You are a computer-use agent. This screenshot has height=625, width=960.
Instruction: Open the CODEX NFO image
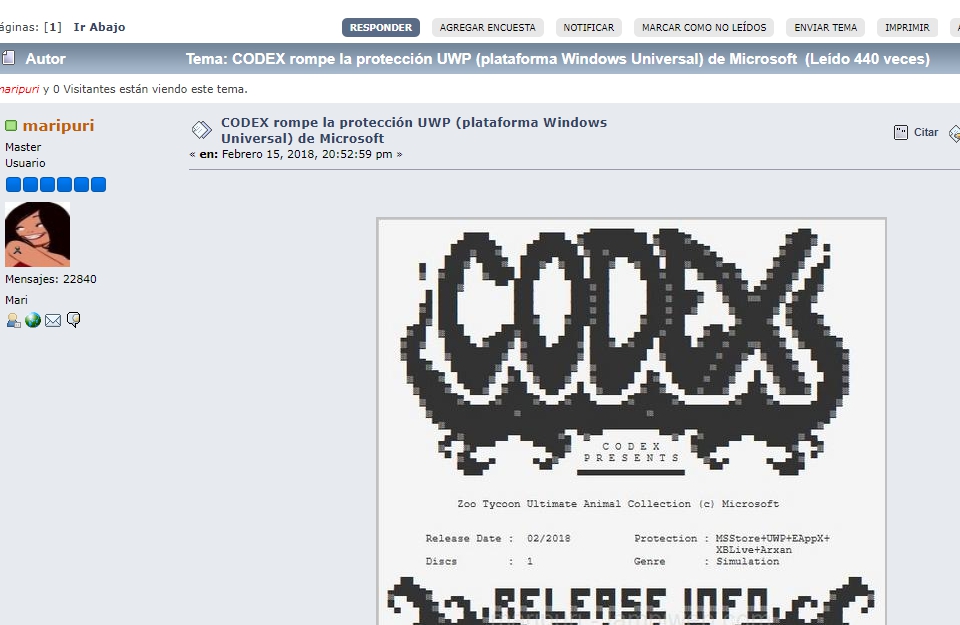coord(631,421)
